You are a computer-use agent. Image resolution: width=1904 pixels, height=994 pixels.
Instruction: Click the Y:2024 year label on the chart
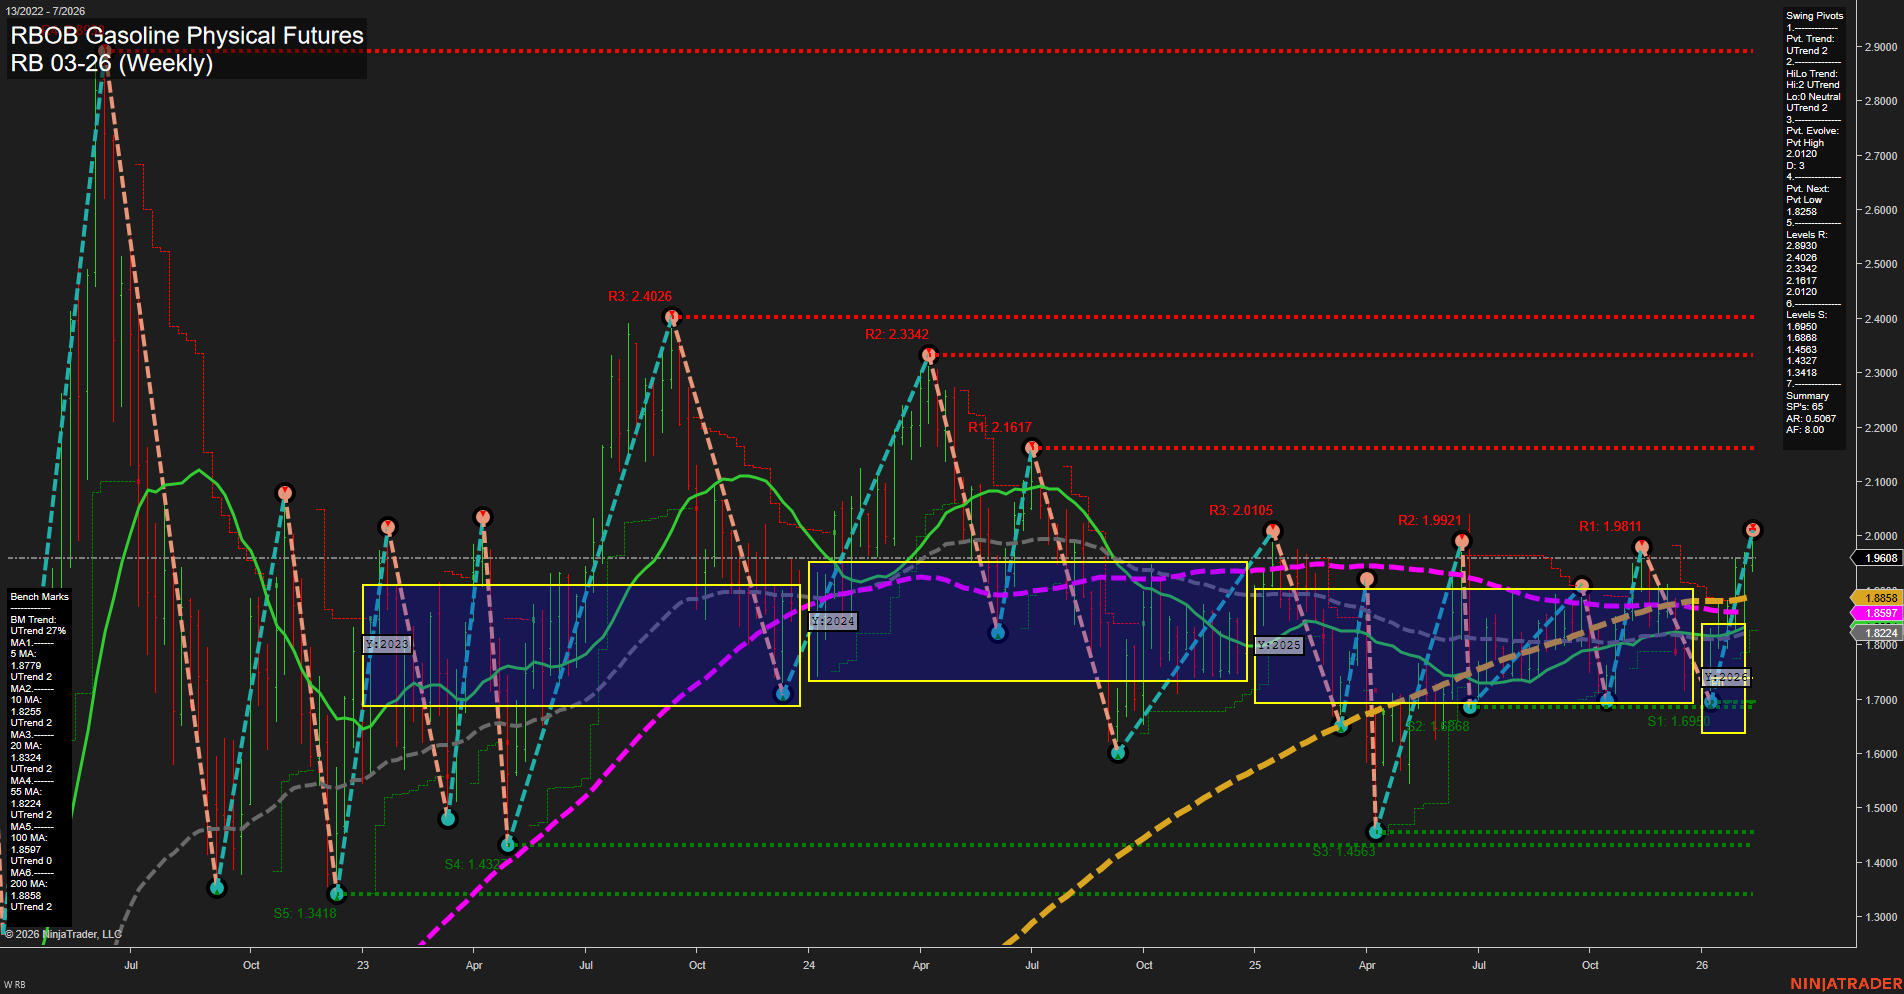tap(834, 620)
